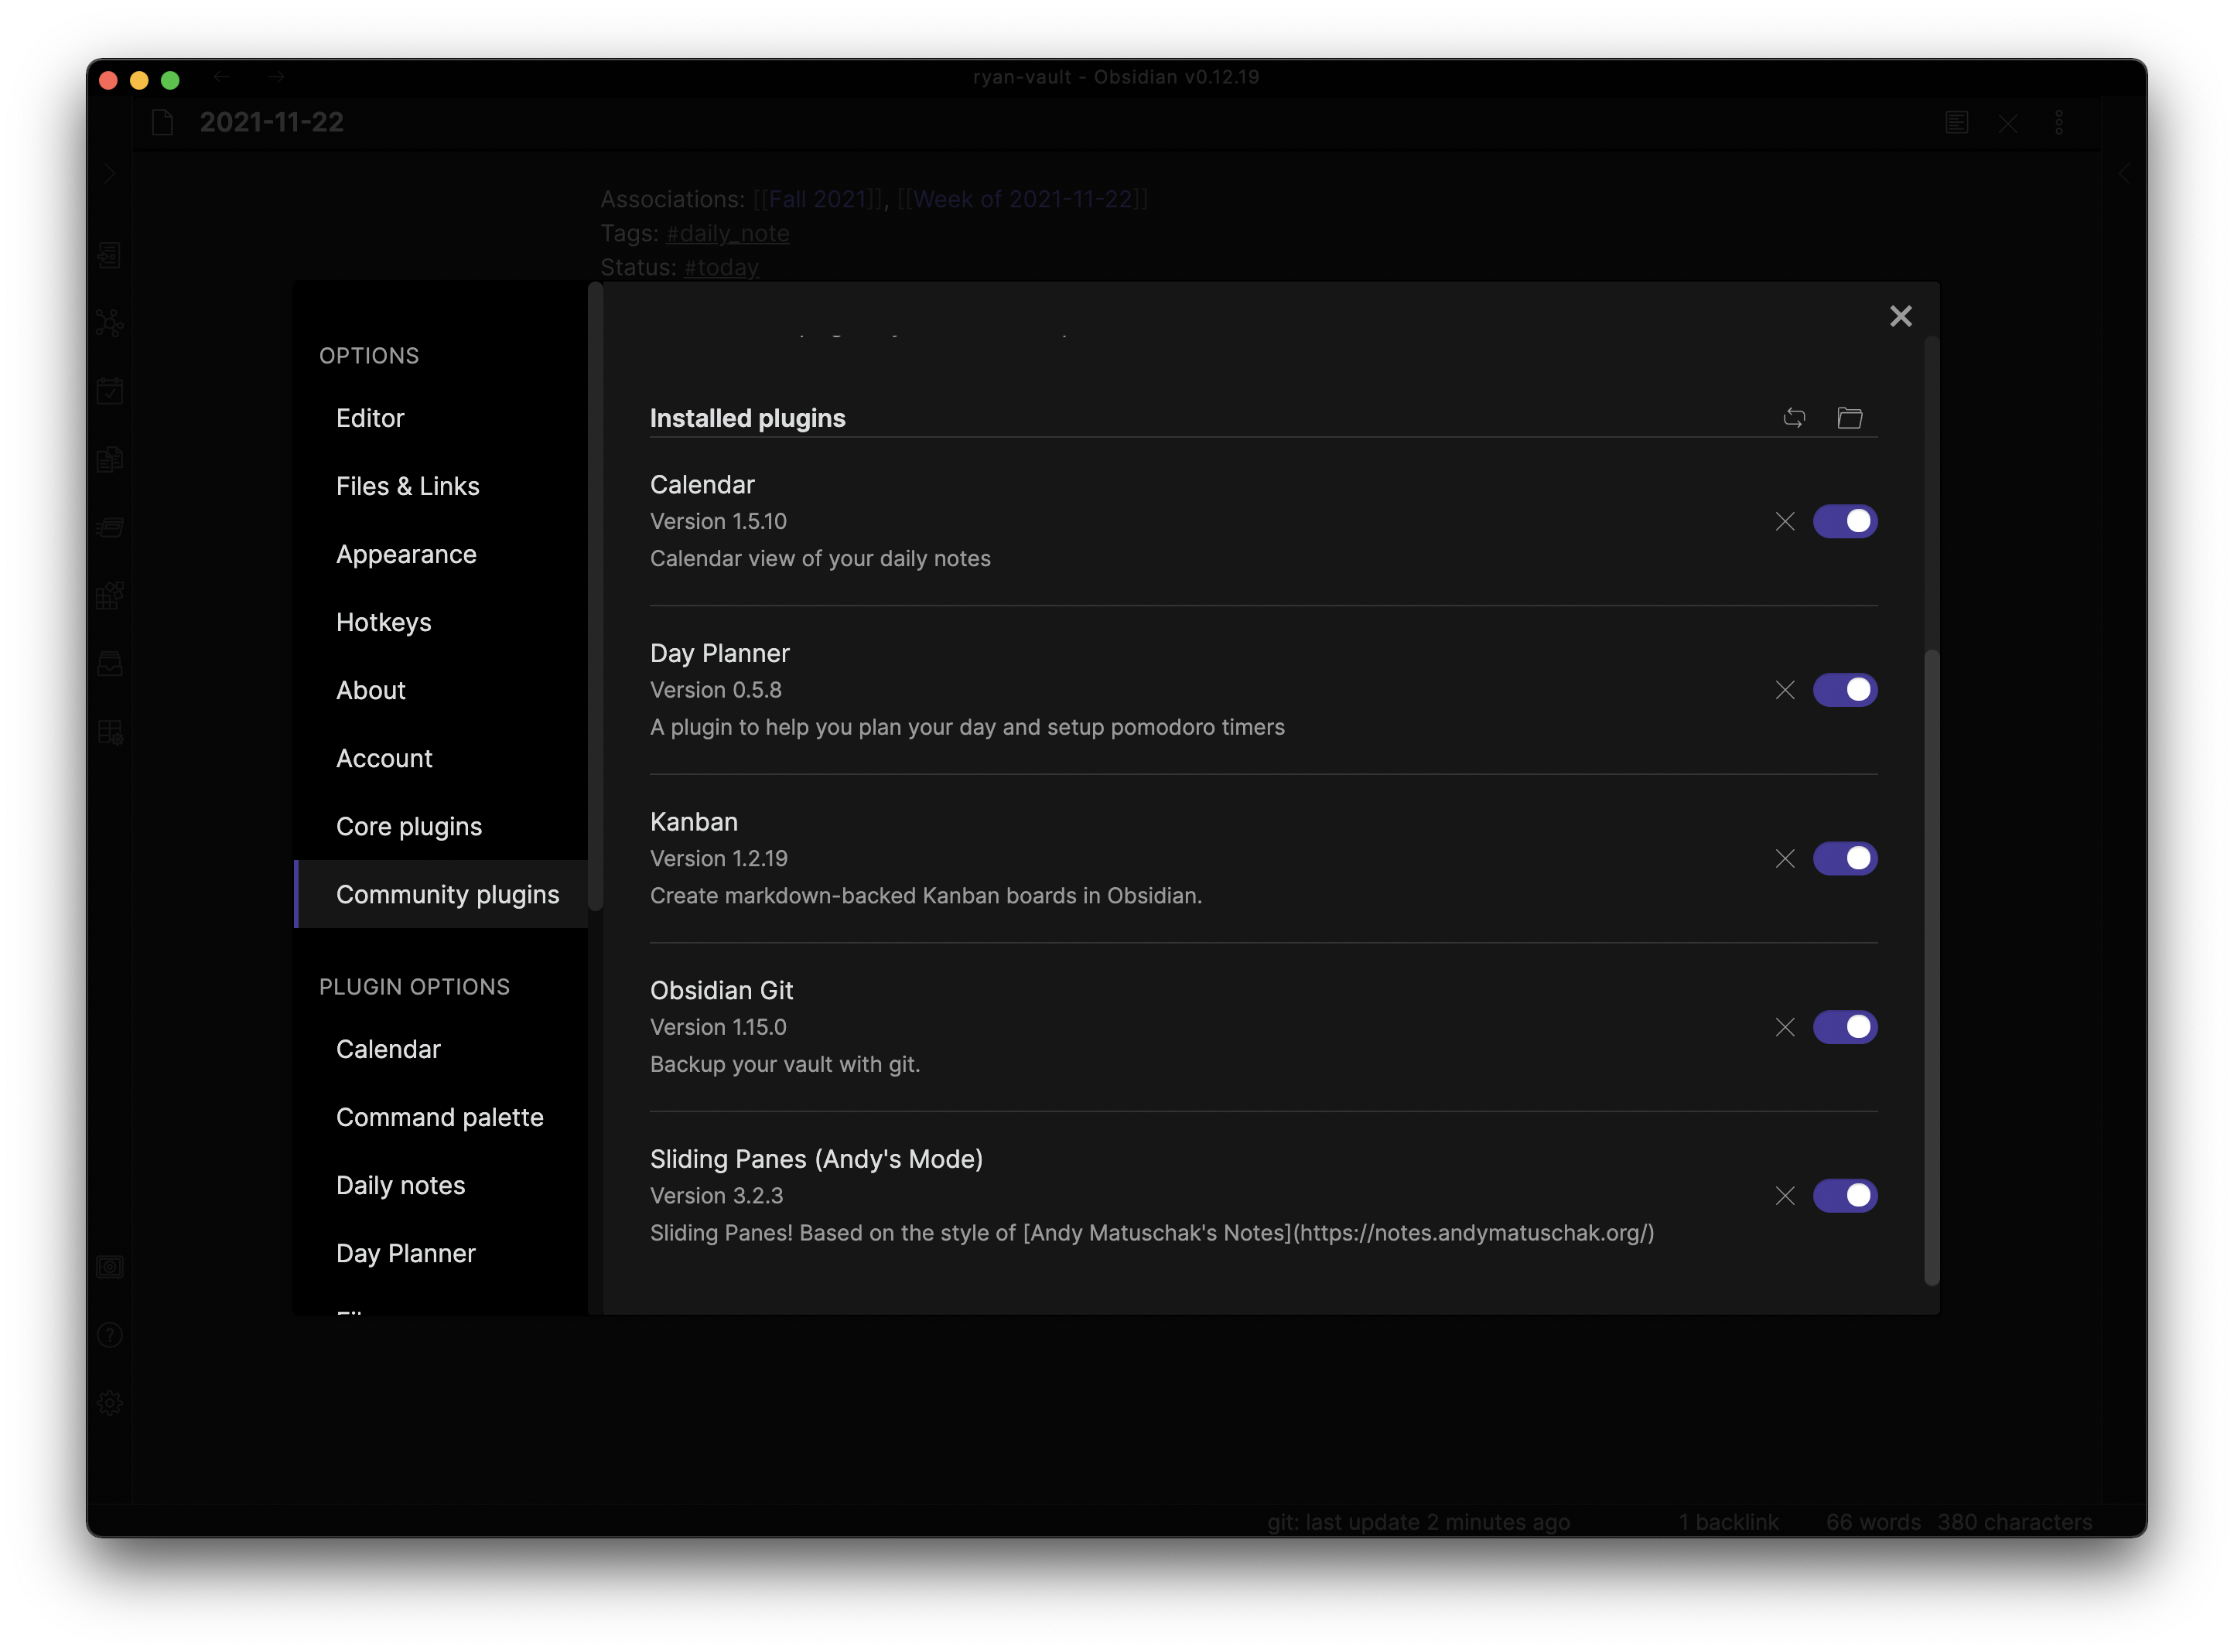
Task: Click the plugin list scrollbar
Action: pyautogui.click(x=1931, y=965)
